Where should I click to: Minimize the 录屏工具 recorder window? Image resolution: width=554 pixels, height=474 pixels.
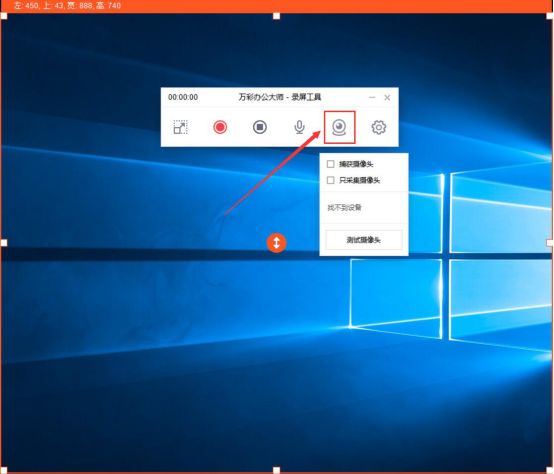[x=372, y=97]
